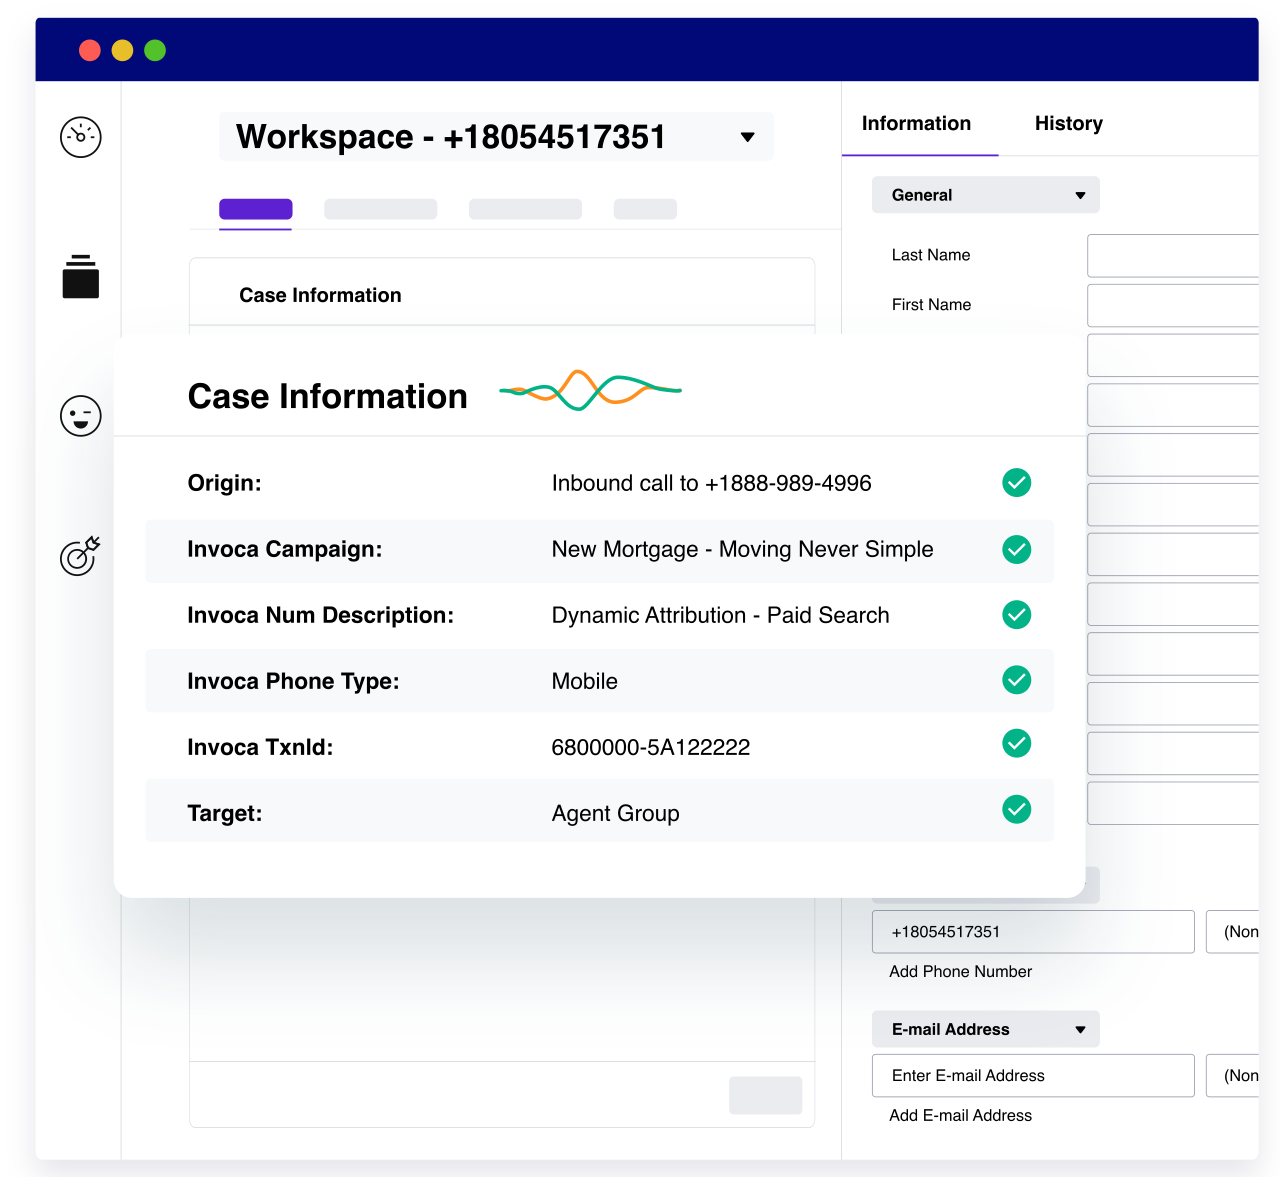
Task: Click the green checkmark for Invoca Phone Type
Action: tap(1017, 680)
